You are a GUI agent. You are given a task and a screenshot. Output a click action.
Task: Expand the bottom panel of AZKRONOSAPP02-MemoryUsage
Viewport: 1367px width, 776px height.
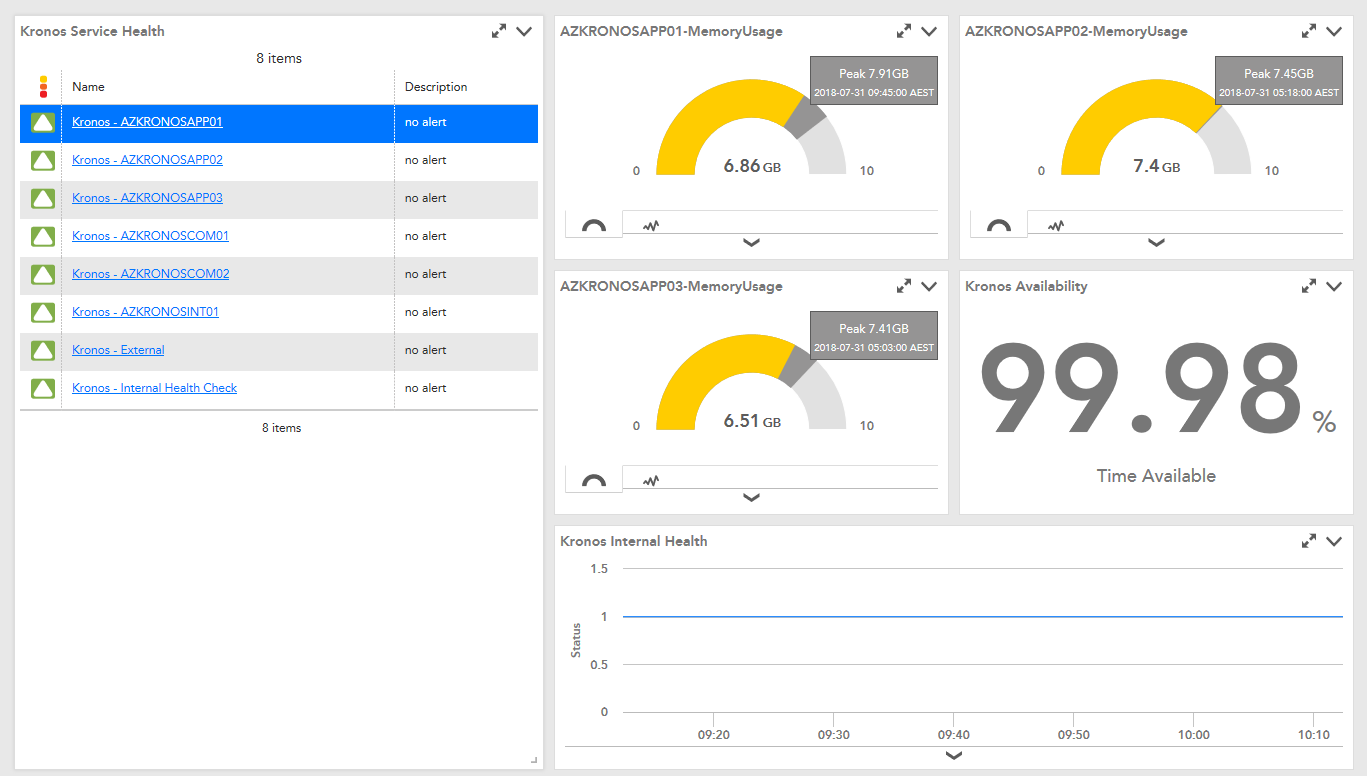[x=1157, y=243]
